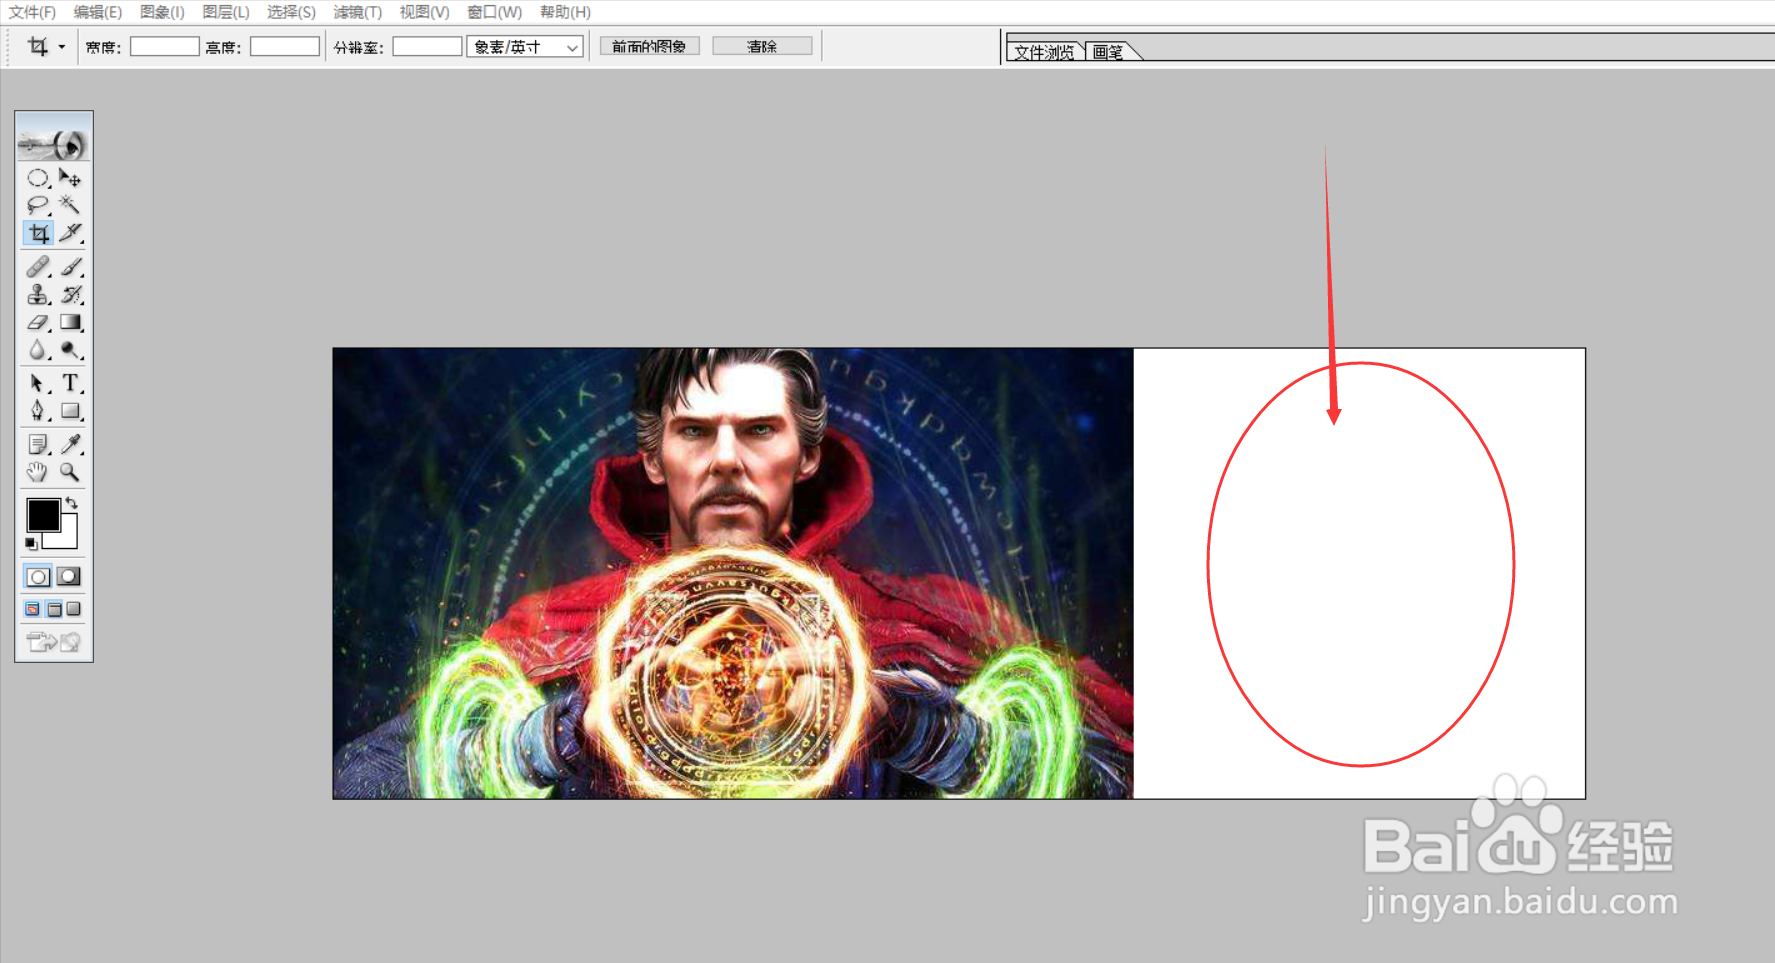The width and height of the screenshot is (1775, 963).
Task: Swap foreground and background colors
Action: (x=71, y=503)
